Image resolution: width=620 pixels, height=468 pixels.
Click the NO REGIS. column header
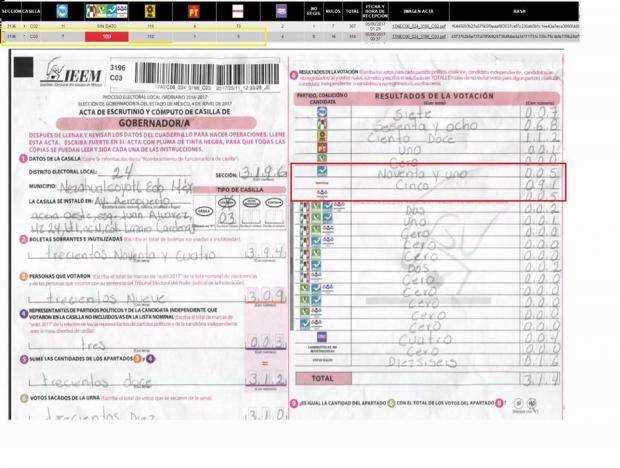click(314, 11)
